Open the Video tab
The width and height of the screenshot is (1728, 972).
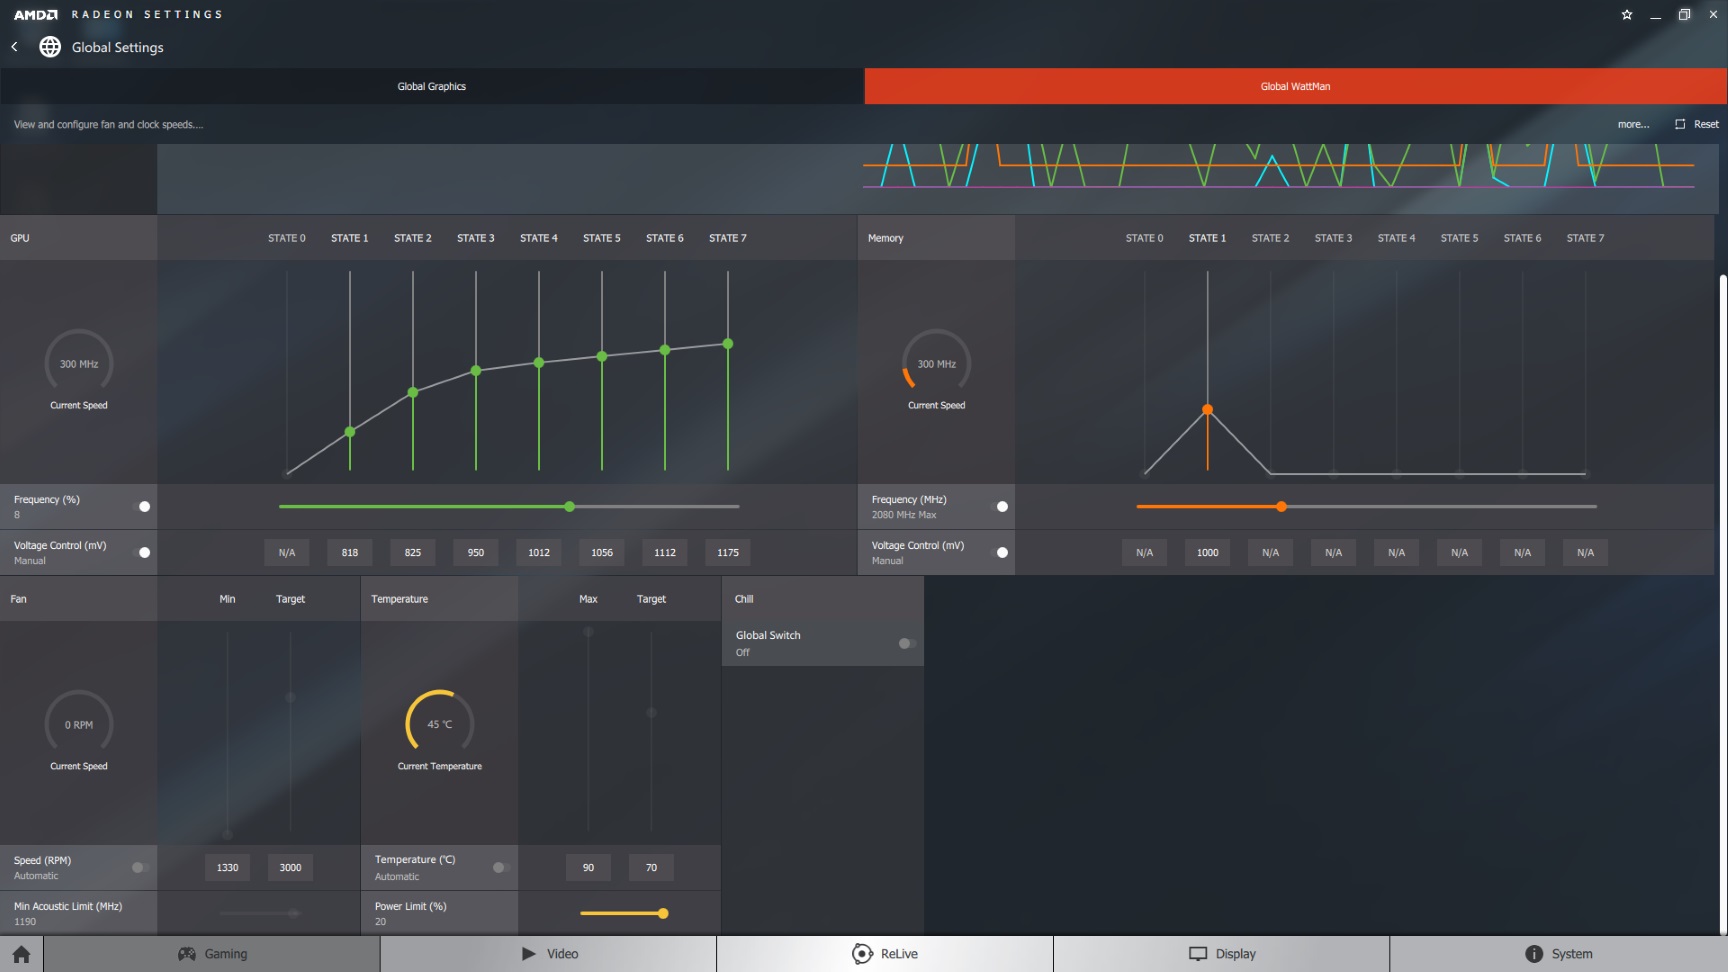click(549, 954)
